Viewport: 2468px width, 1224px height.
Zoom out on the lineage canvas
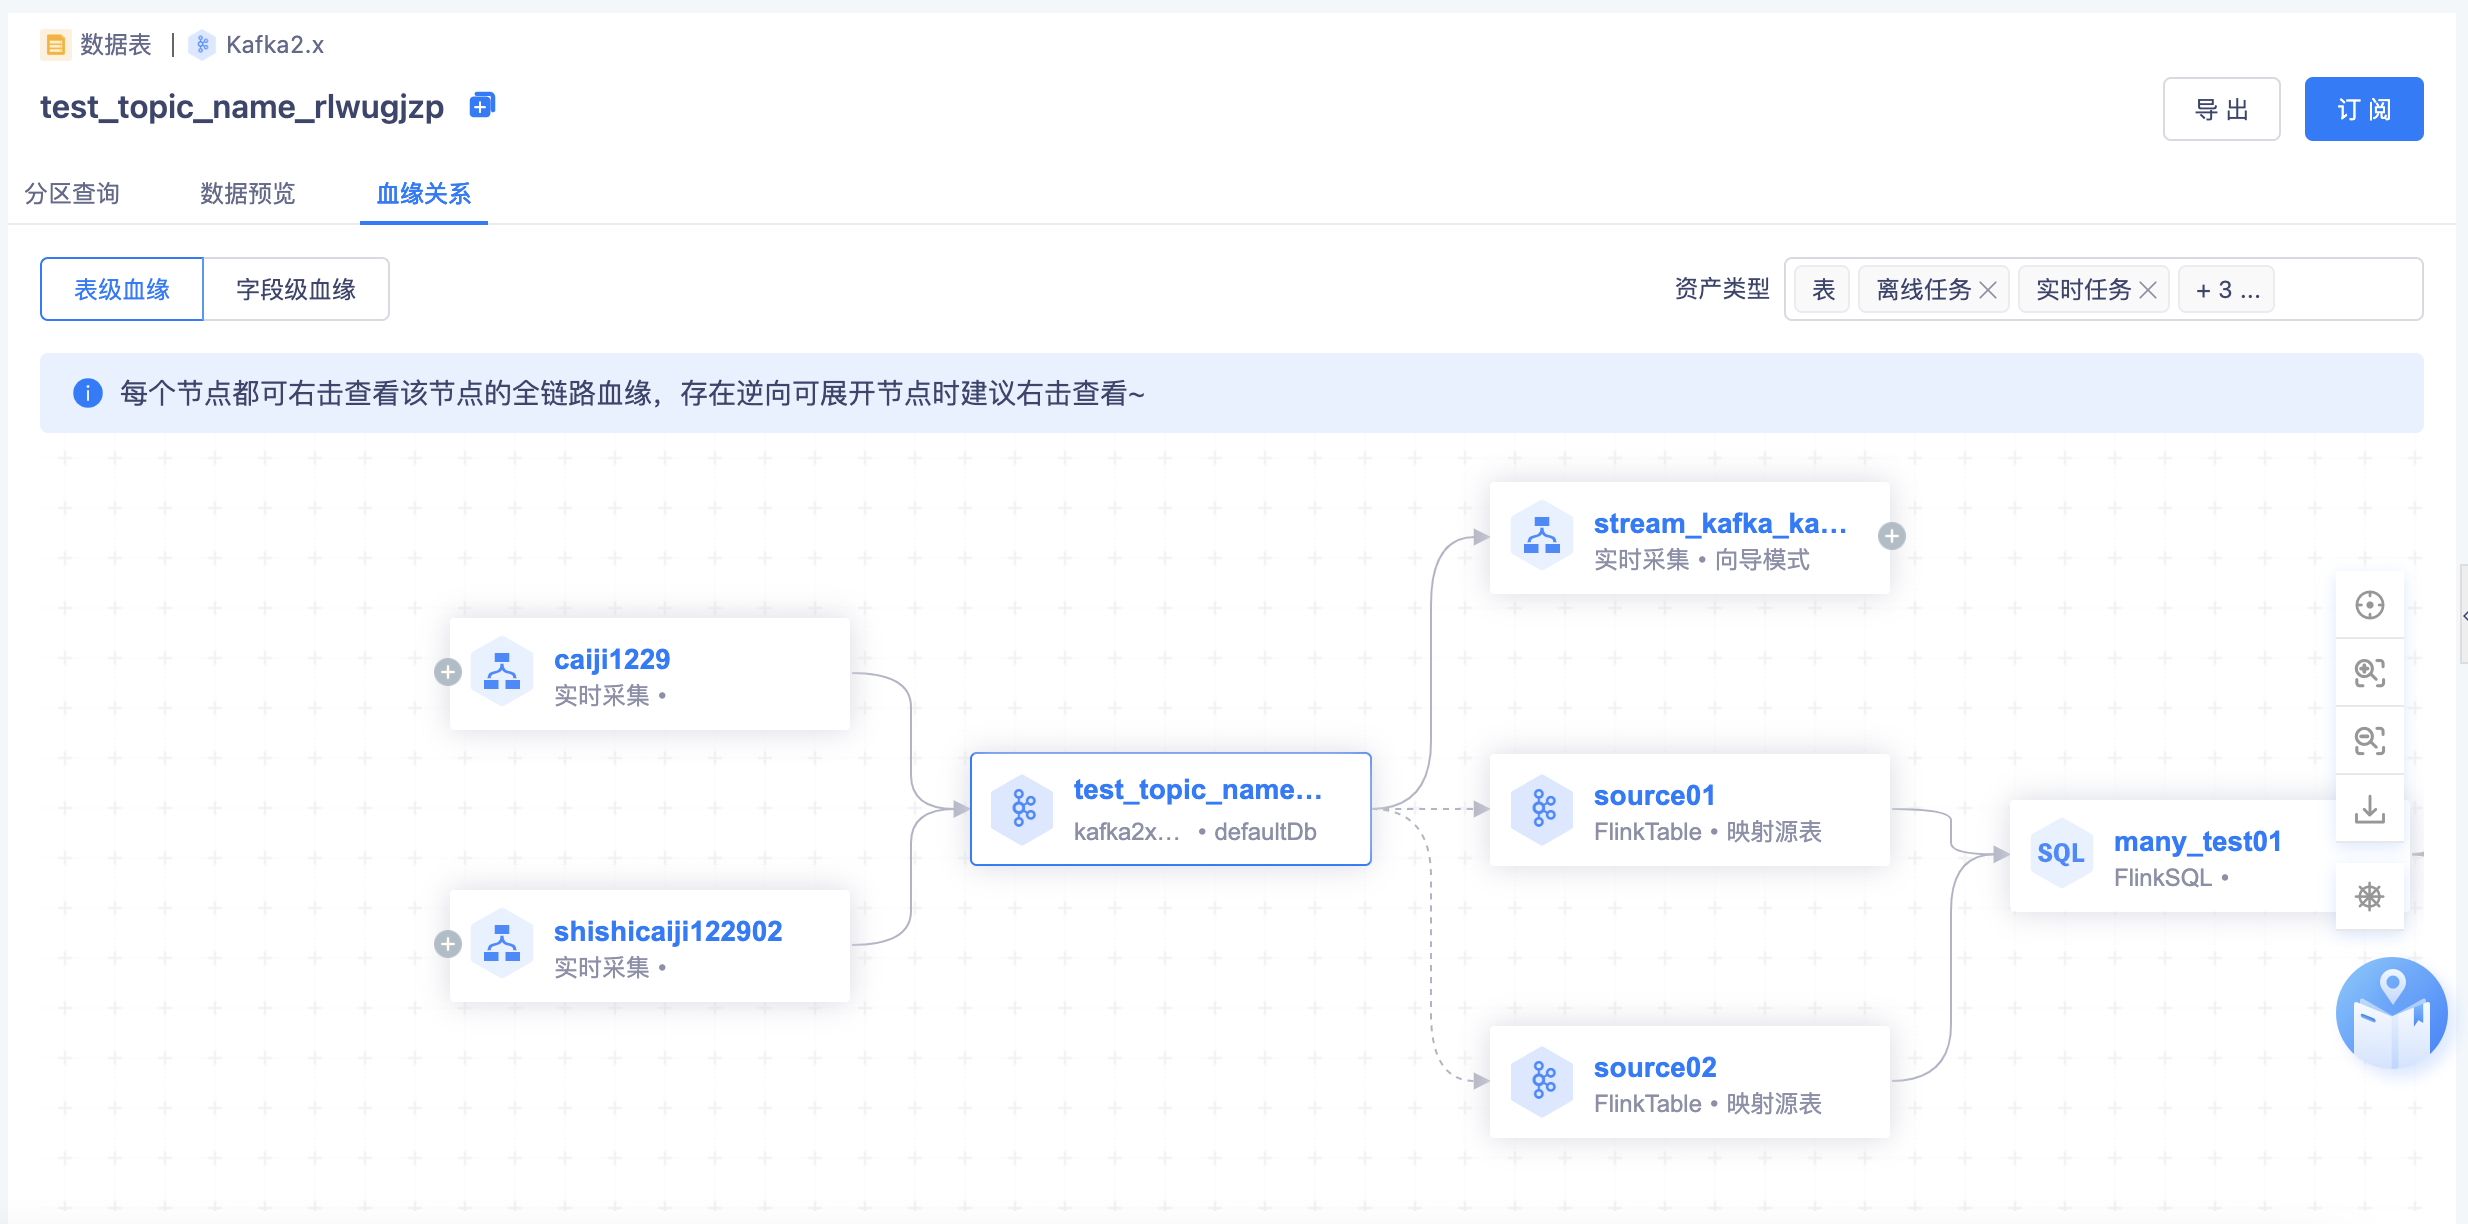(2369, 741)
